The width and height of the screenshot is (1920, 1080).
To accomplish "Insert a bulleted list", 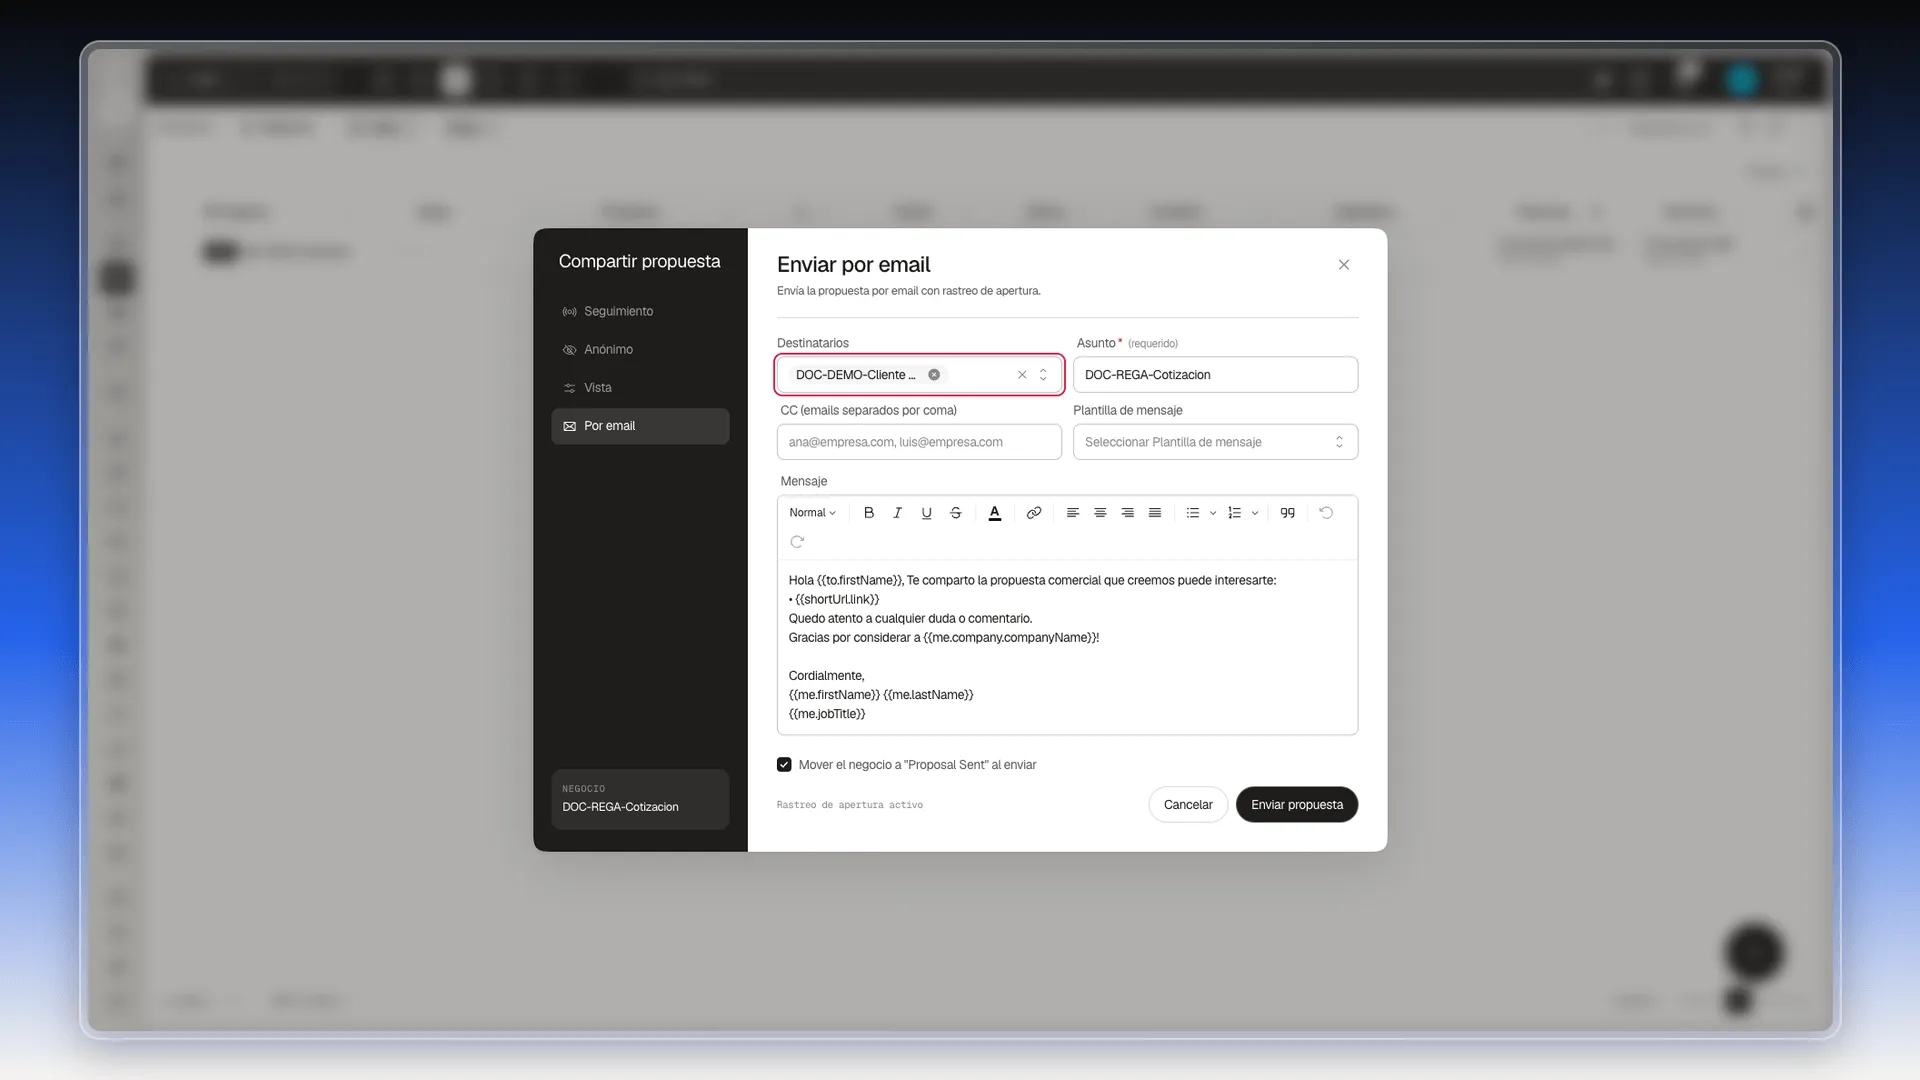I will 1192,513.
